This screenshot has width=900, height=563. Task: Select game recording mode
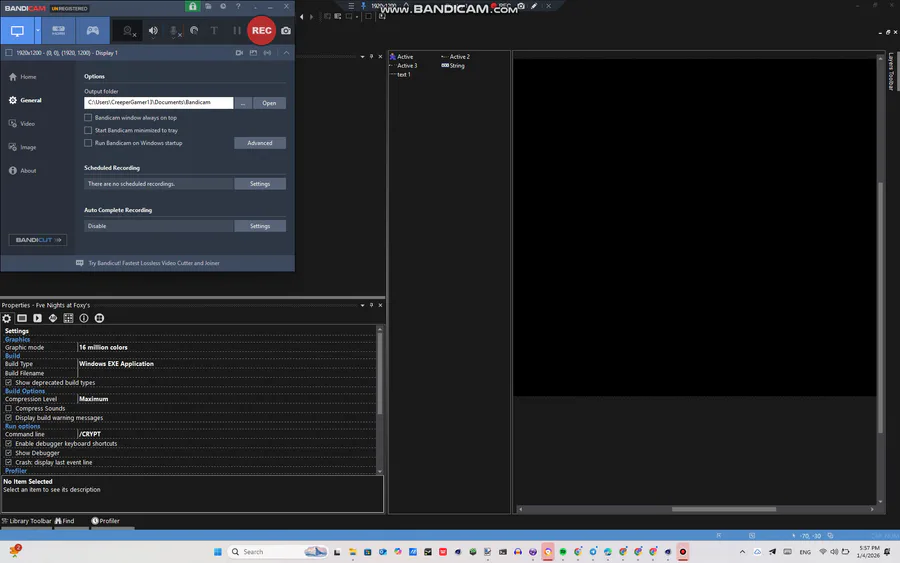[92, 31]
